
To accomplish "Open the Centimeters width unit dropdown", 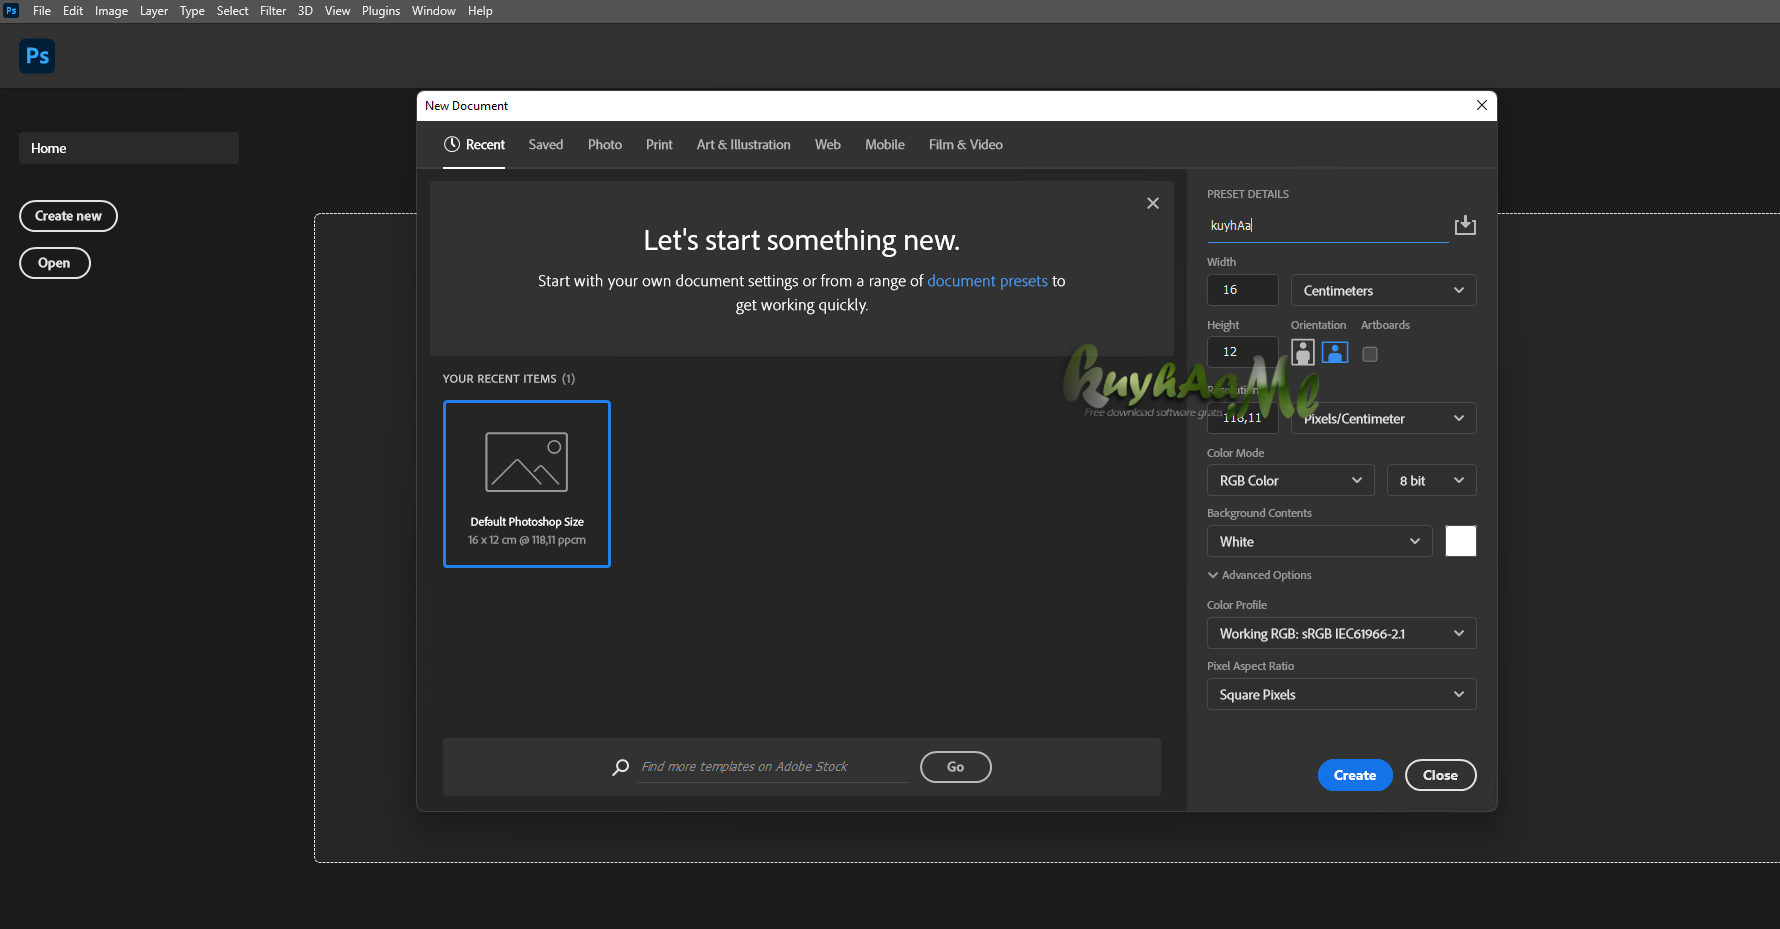I will [x=1383, y=290].
